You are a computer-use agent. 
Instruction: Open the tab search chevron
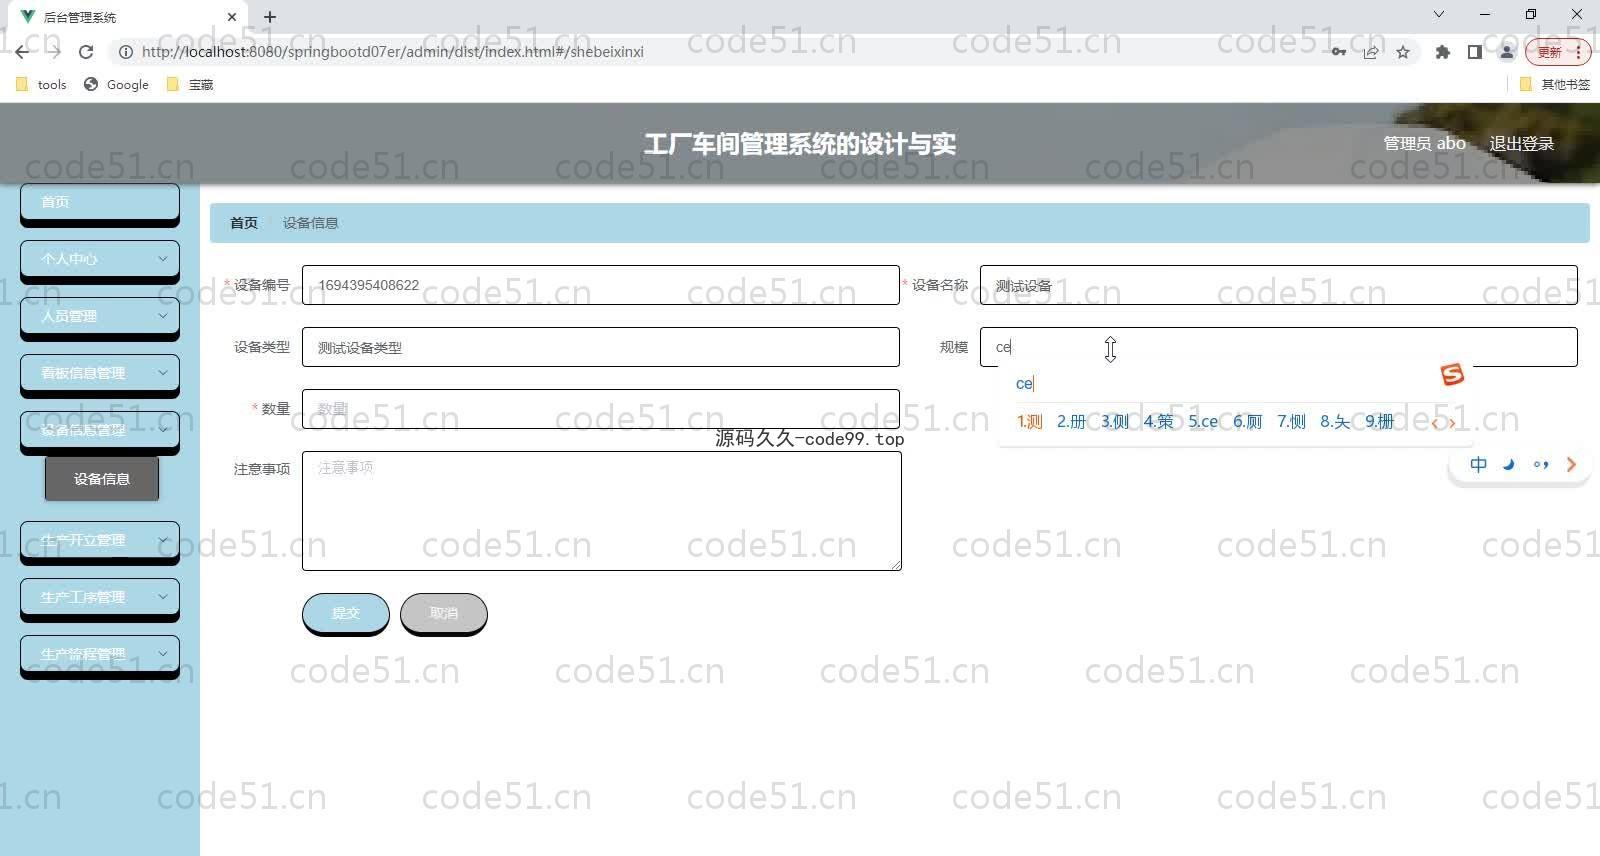[x=1438, y=15]
